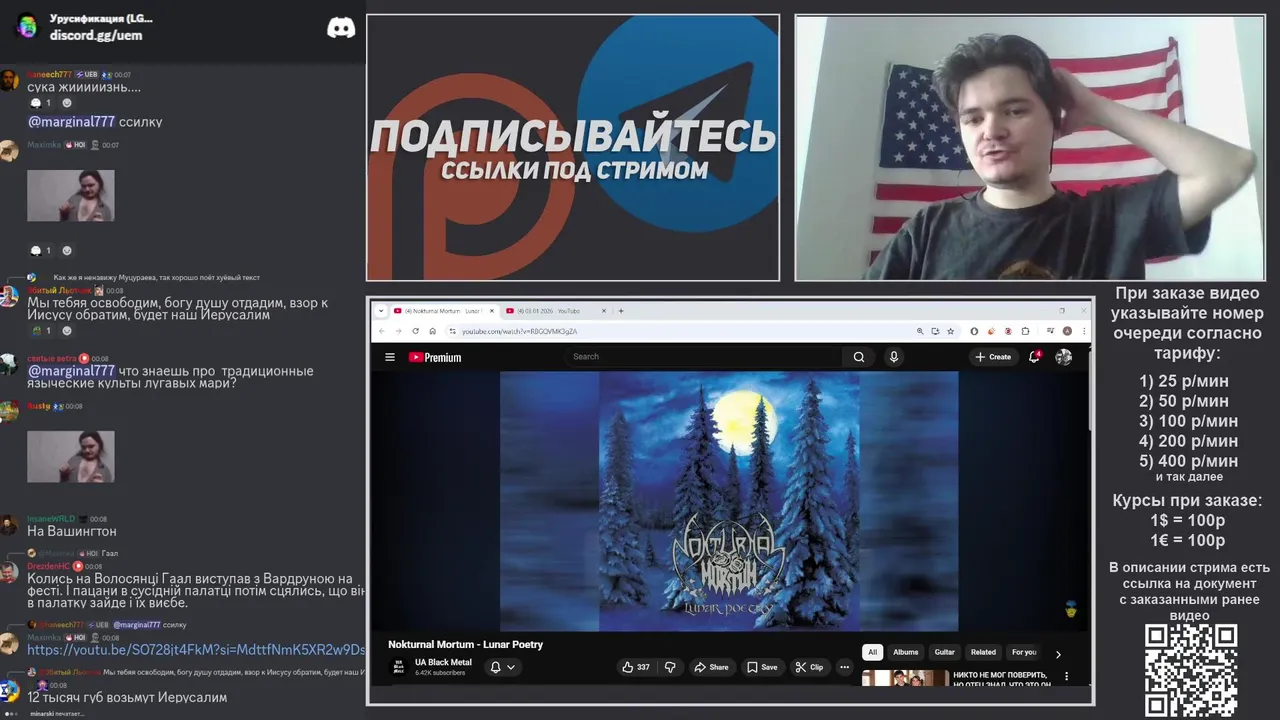Image resolution: width=1280 pixels, height=720 pixels.
Task: Select the Guitar filter chip
Action: [x=945, y=652]
